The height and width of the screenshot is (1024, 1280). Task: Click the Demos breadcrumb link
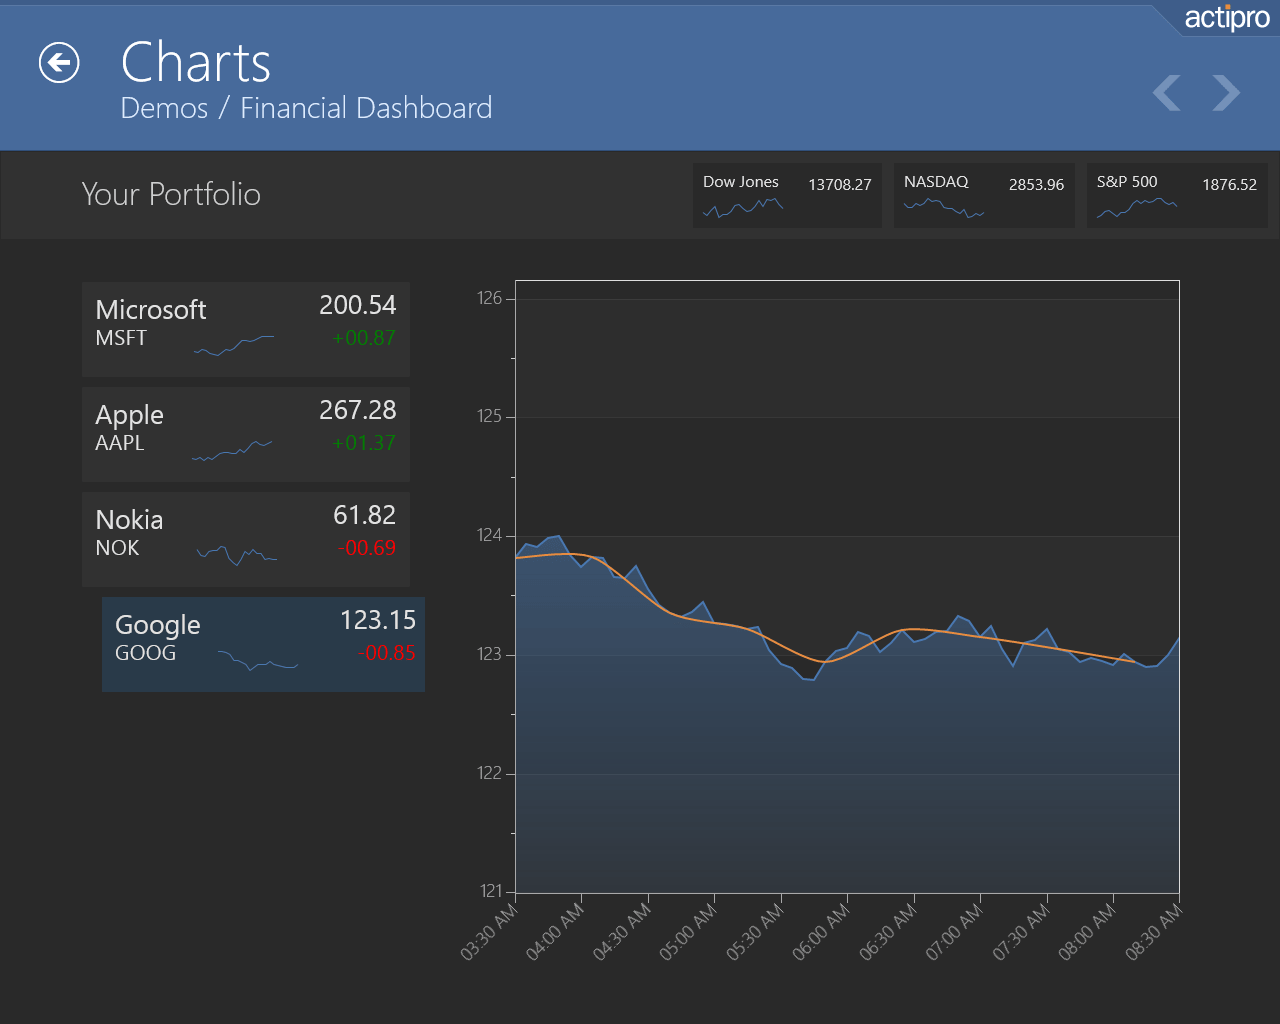[164, 108]
